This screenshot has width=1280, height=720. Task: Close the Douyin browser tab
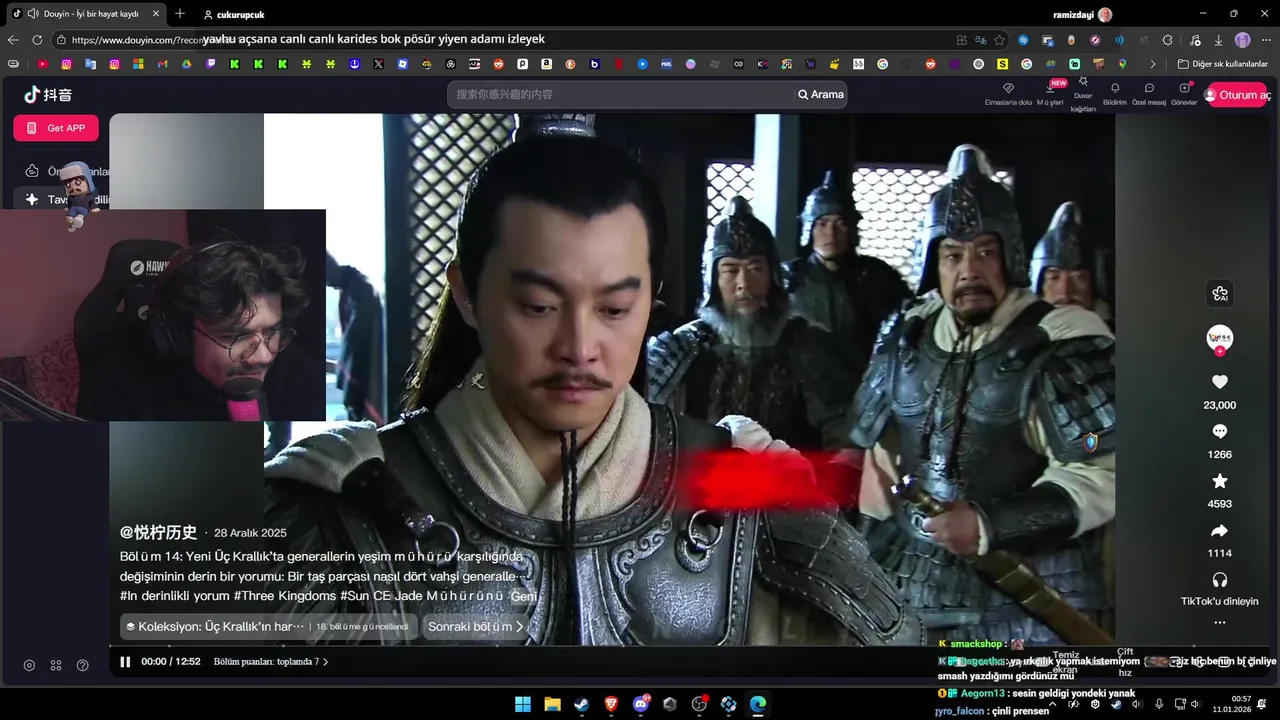(x=156, y=14)
